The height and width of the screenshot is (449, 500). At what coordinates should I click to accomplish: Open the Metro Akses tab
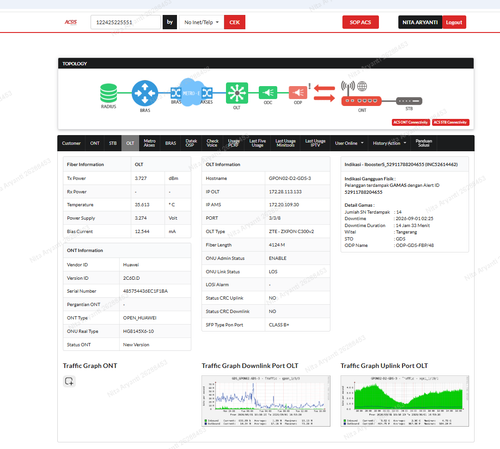[149, 143]
